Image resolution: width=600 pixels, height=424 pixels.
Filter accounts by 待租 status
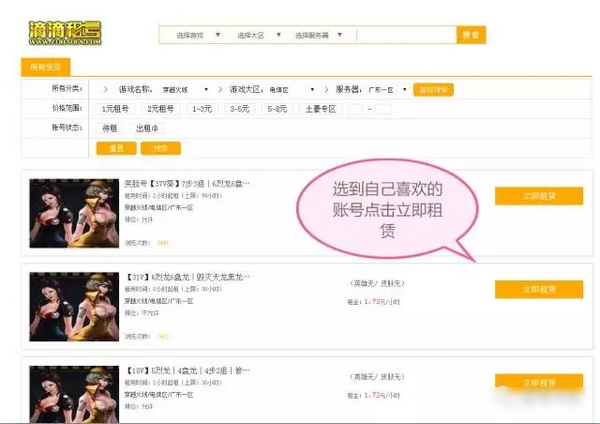click(x=110, y=129)
